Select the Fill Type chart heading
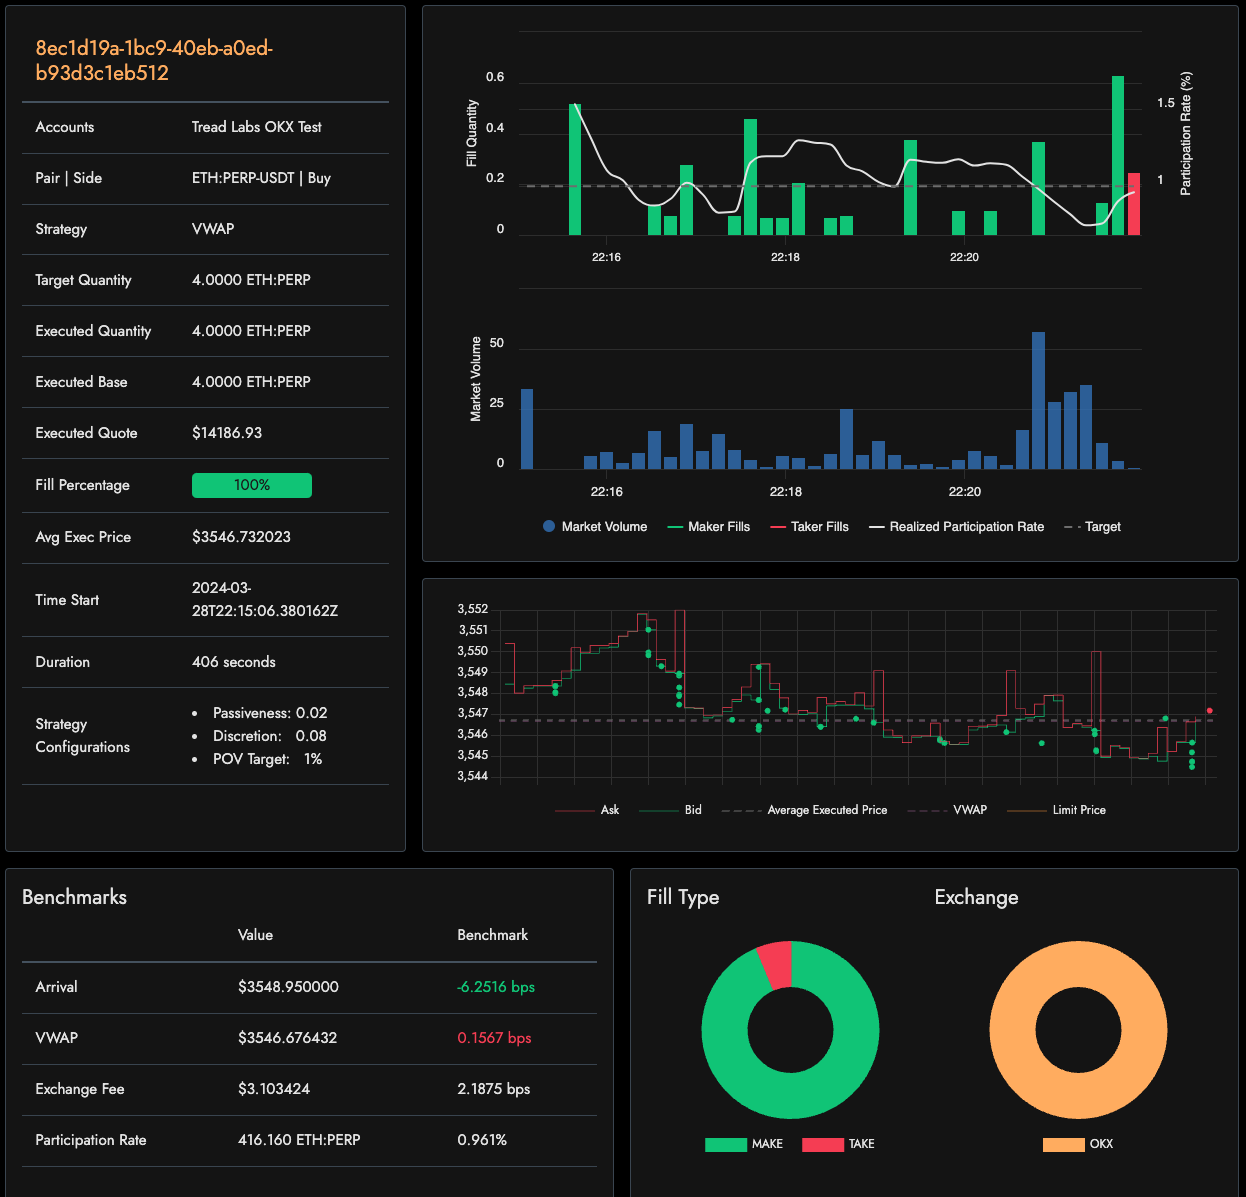Viewport: 1246px width, 1197px height. [683, 897]
